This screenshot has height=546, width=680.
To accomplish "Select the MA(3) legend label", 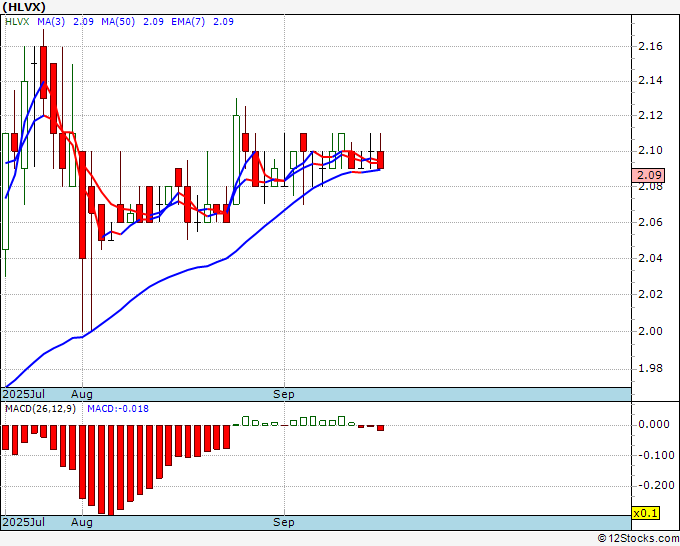I will [51, 22].
